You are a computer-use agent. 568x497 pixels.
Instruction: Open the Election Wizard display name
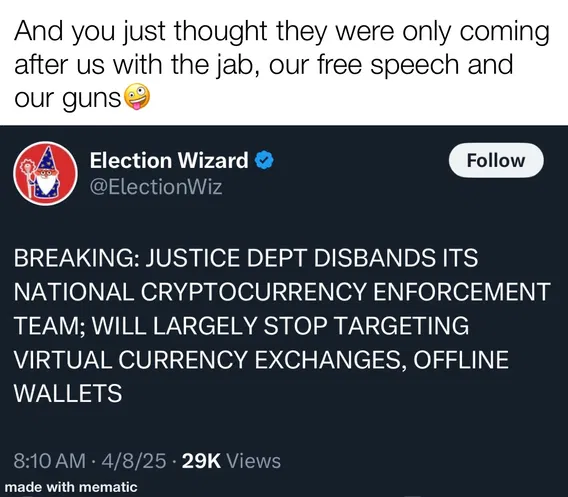pos(169,160)
